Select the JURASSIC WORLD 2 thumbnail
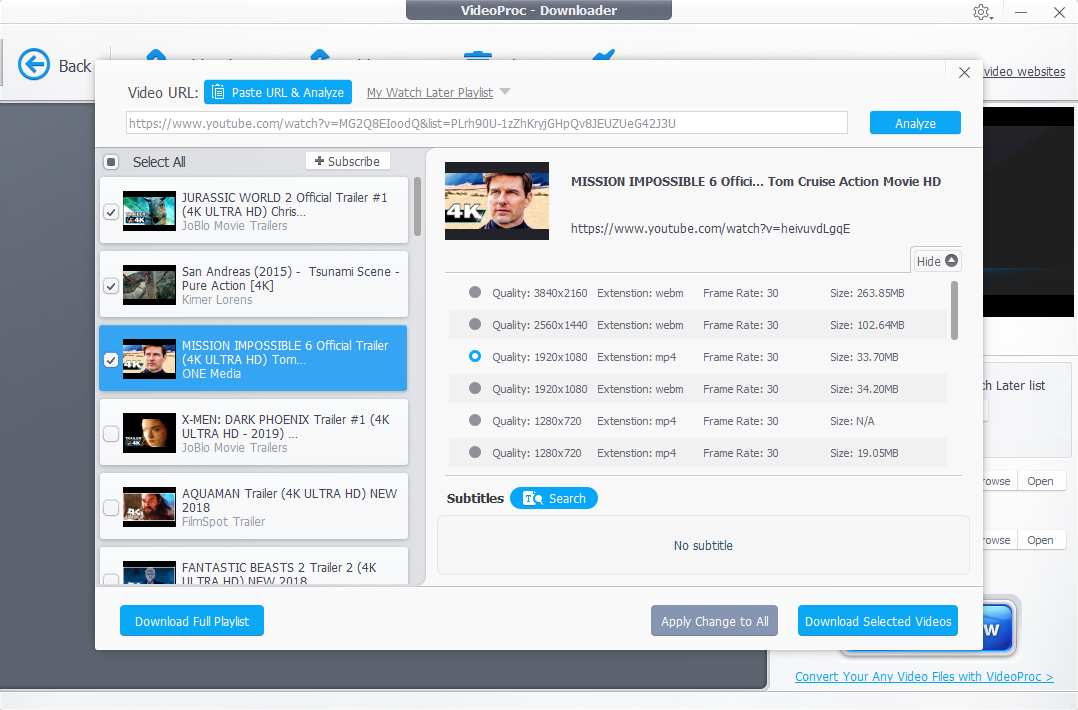1078x710 pixels. (149, 211)
